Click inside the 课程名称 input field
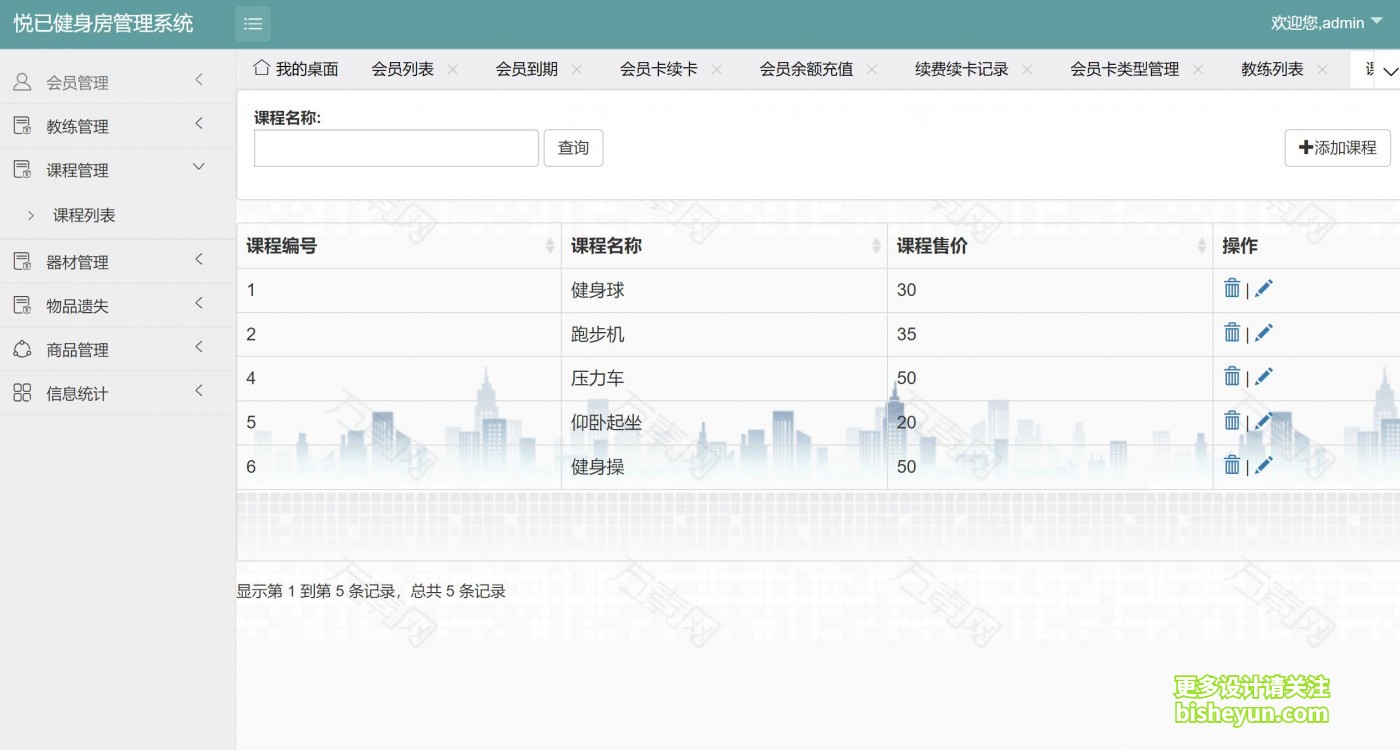 click(x=394, y=147)
